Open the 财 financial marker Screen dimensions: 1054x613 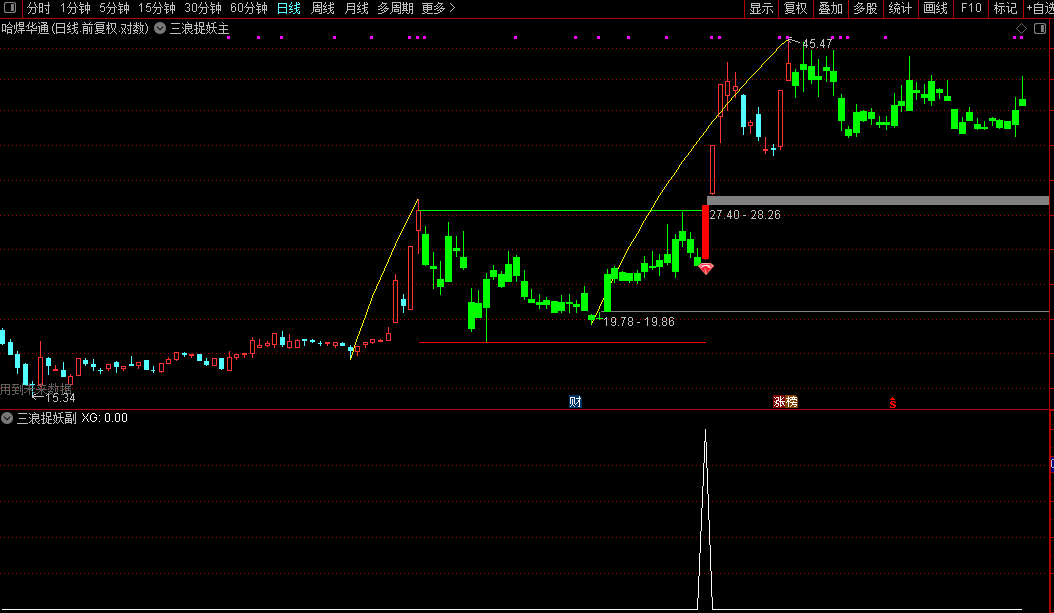point(575,402)
